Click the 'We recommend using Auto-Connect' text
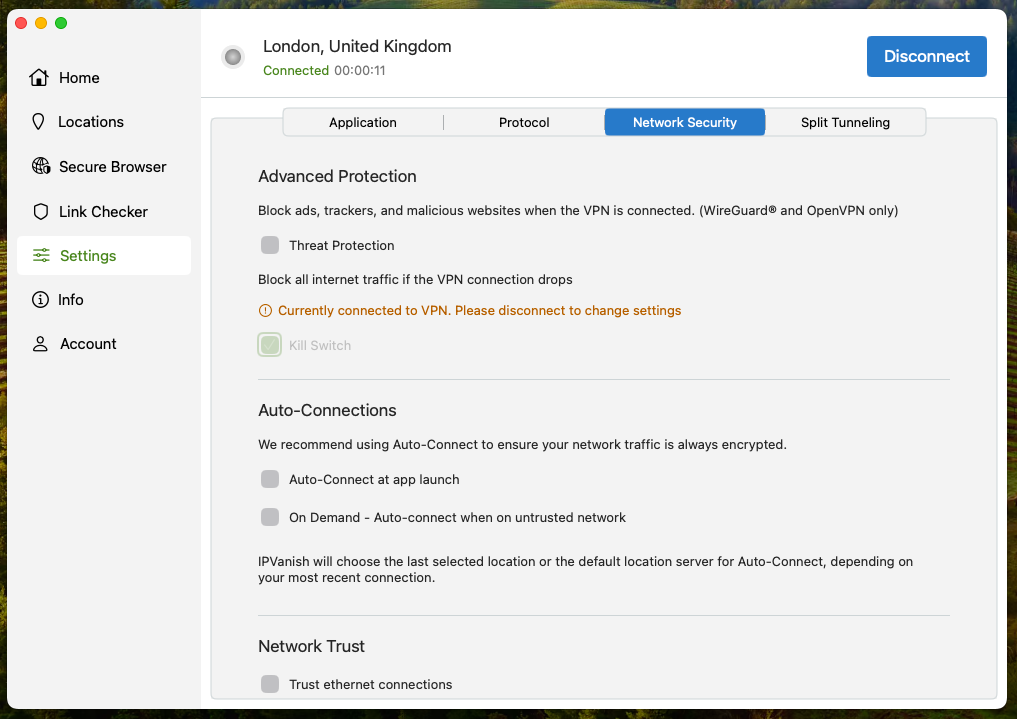This screenshot has height=719, width=1017. tap(522, 445)
